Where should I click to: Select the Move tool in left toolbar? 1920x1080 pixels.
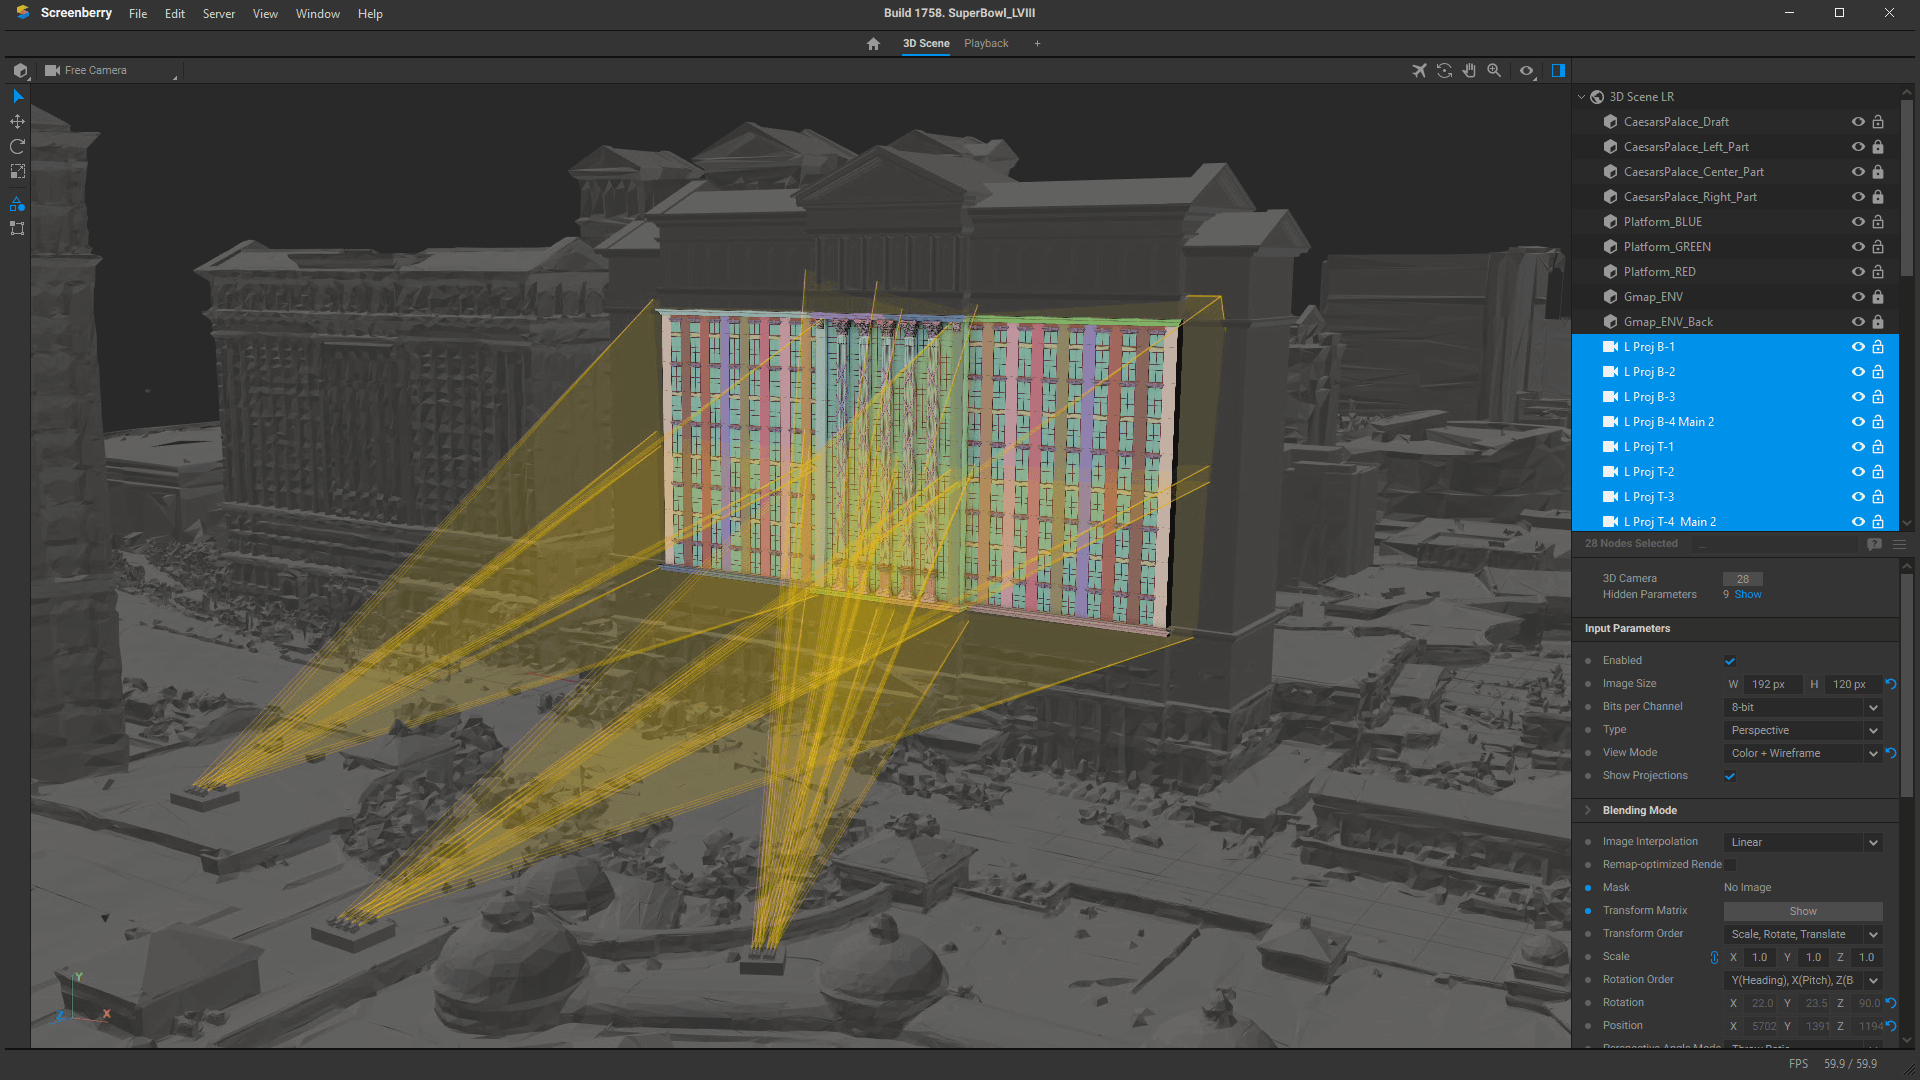pos(17,122)
